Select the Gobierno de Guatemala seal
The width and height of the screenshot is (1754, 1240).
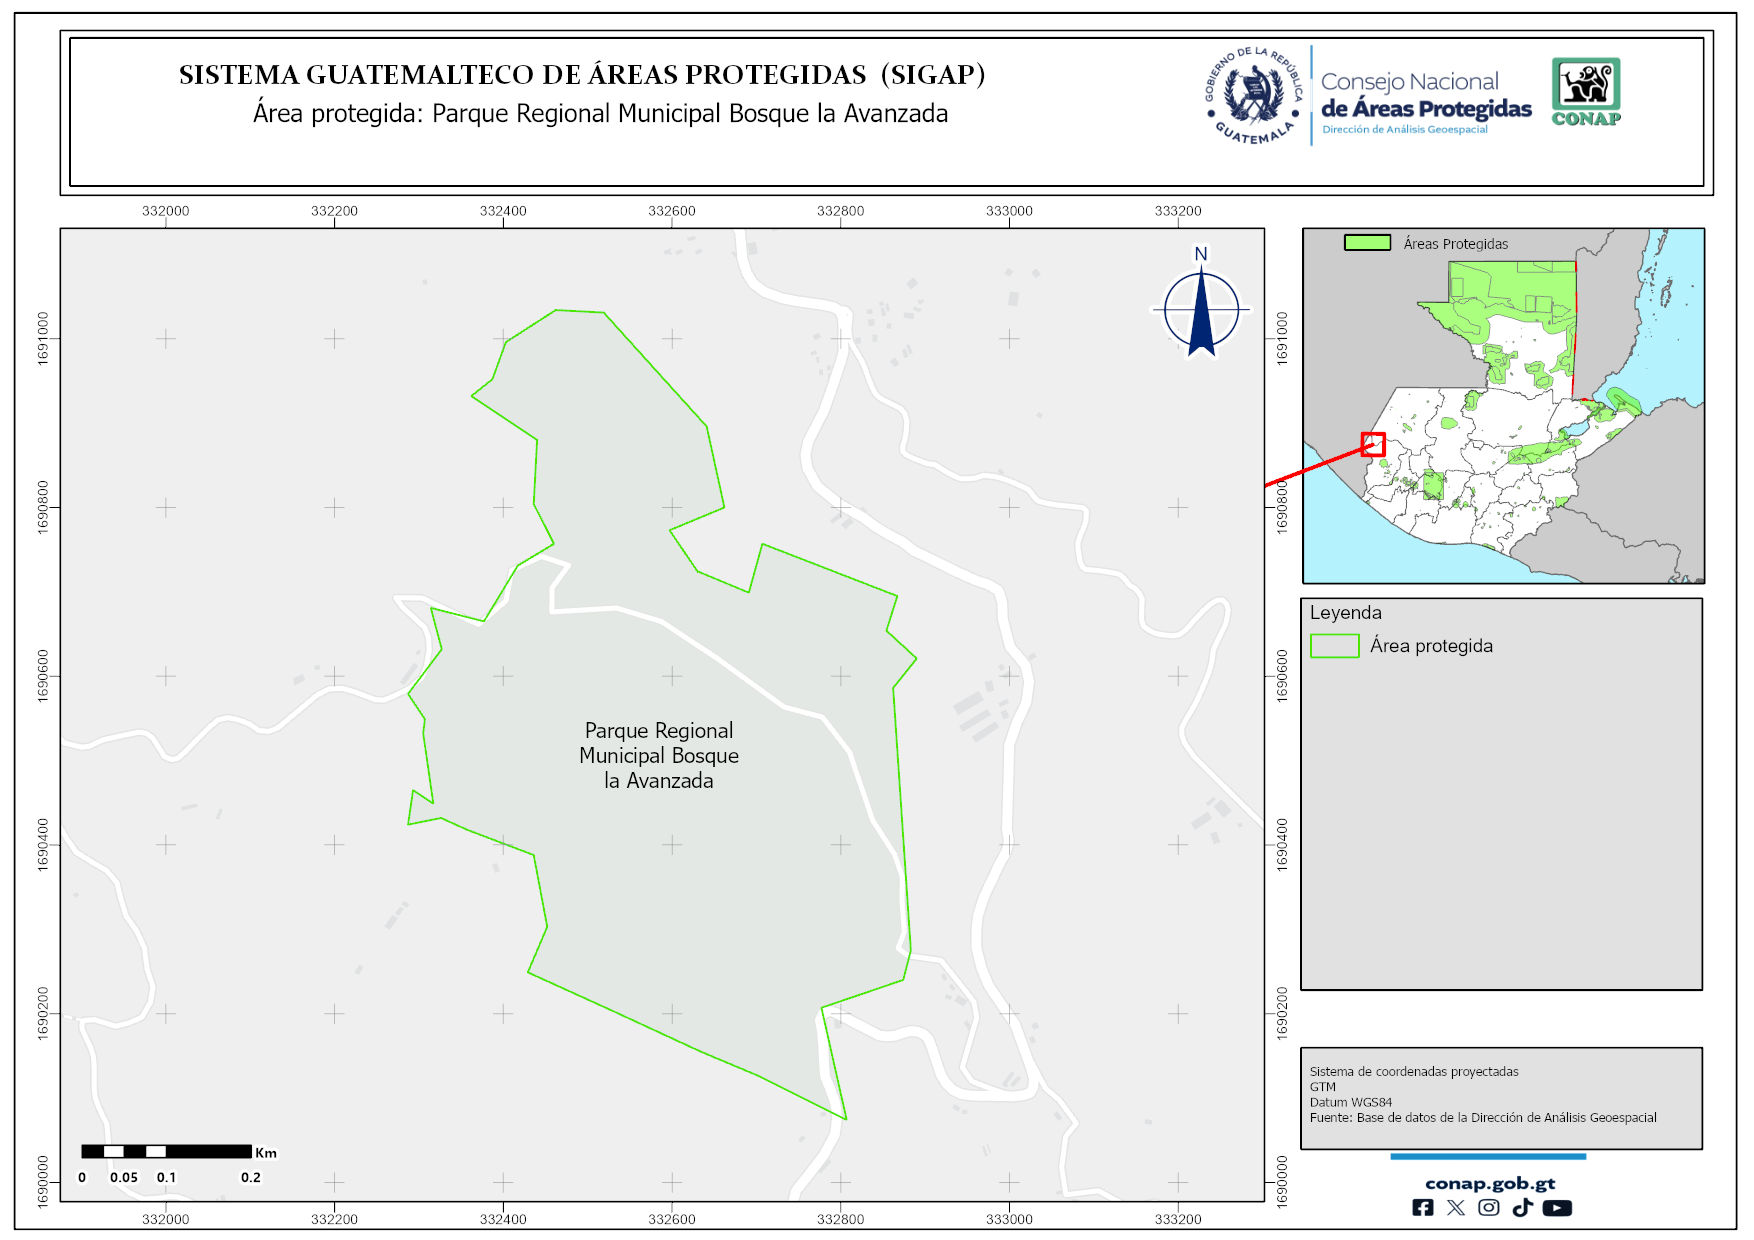pos(1253,96)
